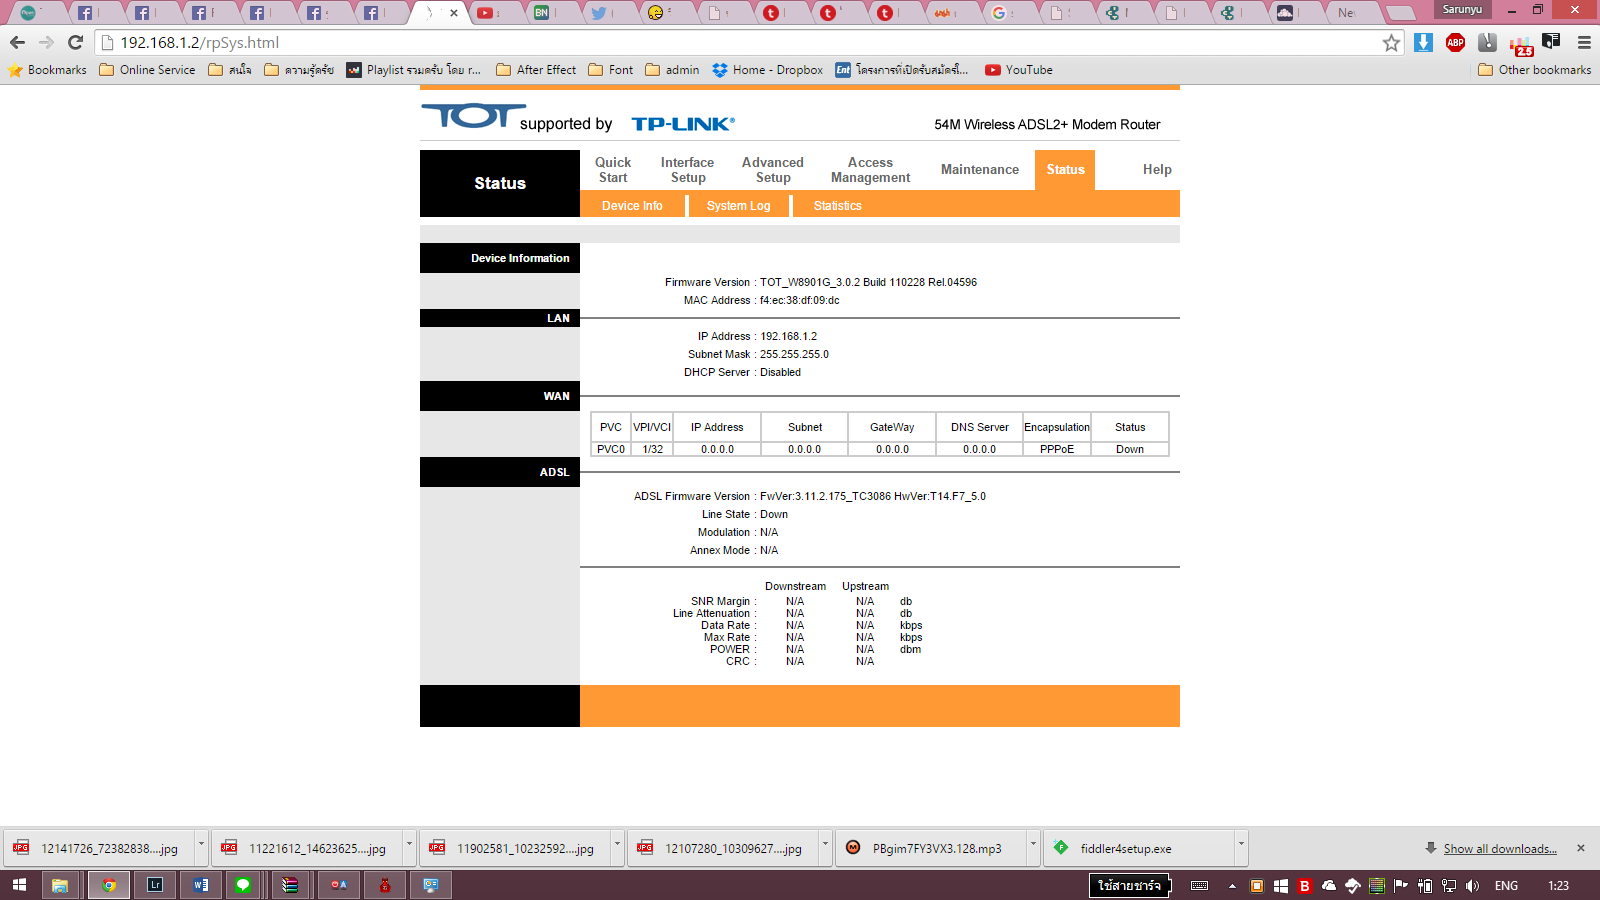Open the PBgim7FY3VX3.128.mp3 download
Image resolution: width=1600 pixels, height=900 pixels.
(931, 848)
